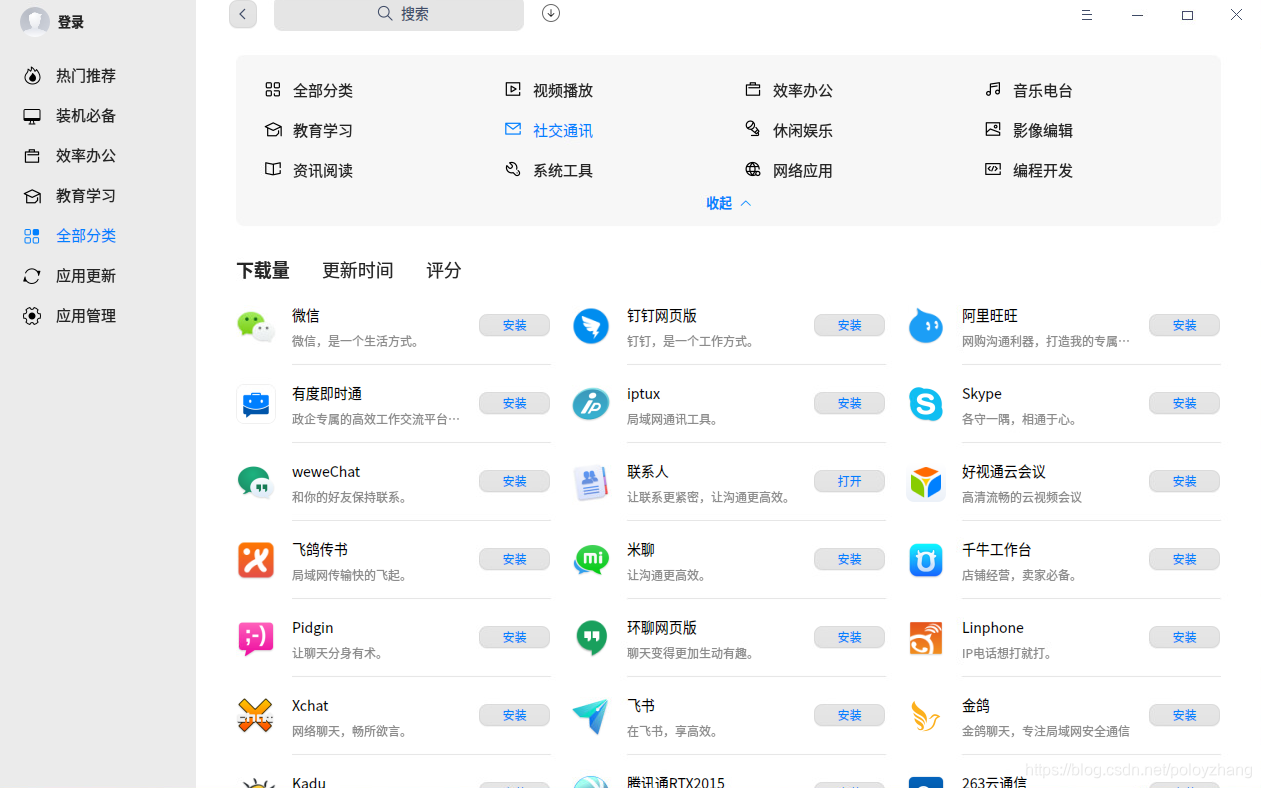The height and width of the screenshot is (788, 1261).
Task: Open the hamburger menu in title bar
Action: pos(1087,15)
